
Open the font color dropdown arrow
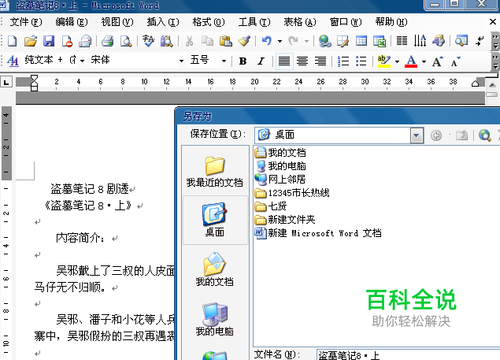click(x=424, y=61)
